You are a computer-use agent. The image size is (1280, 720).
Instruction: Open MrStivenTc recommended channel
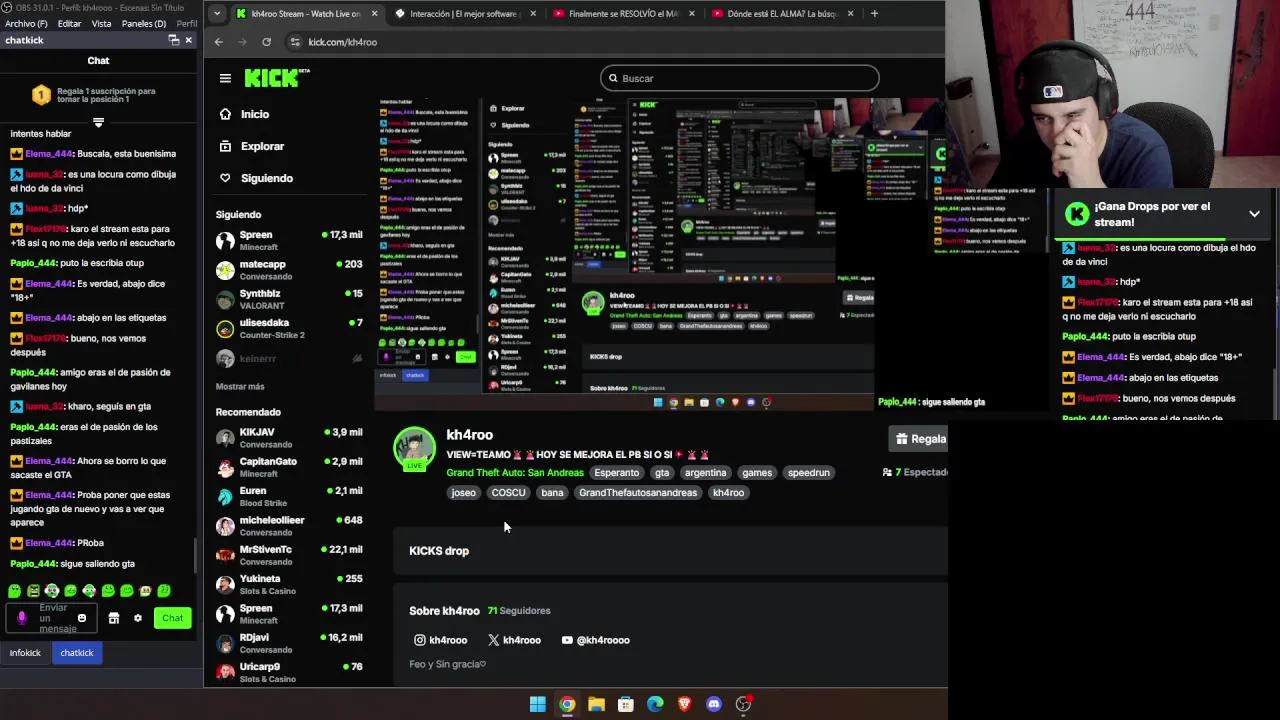290,555
